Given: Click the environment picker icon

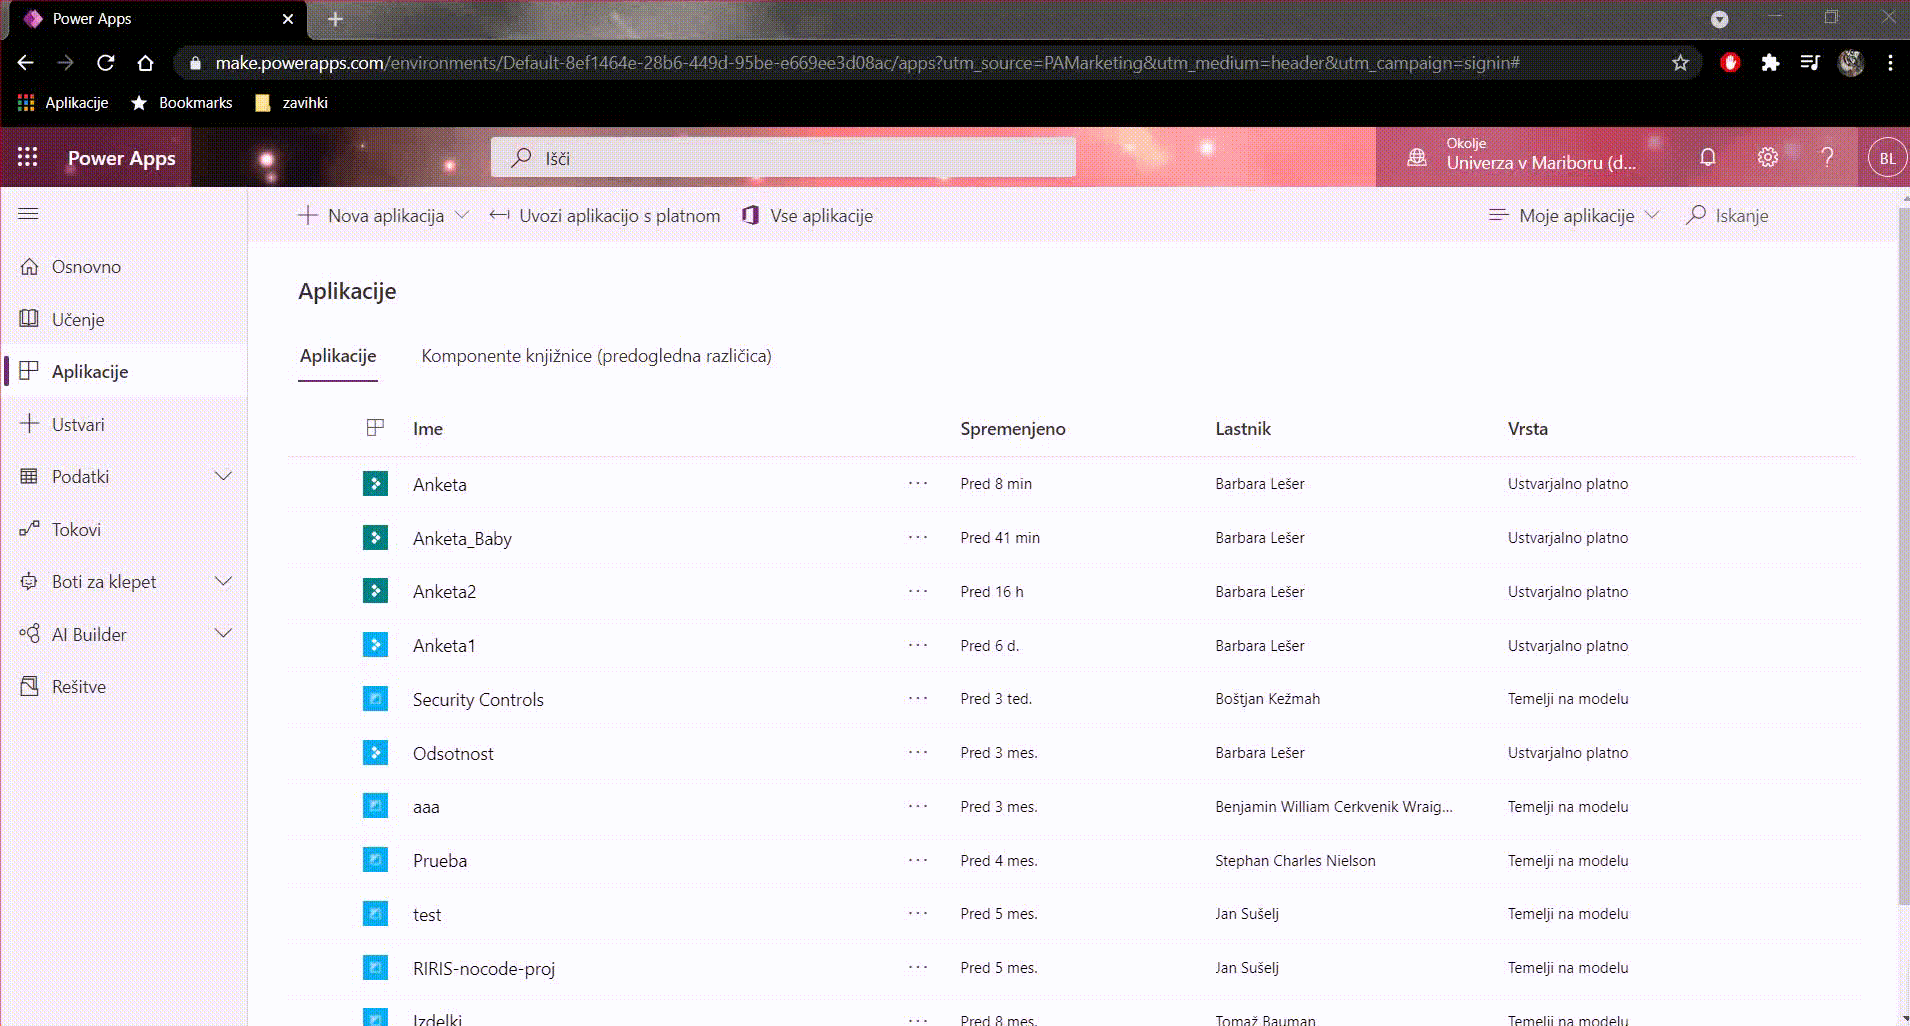Looking at the screenshot, I should [x=1417, y=157].
